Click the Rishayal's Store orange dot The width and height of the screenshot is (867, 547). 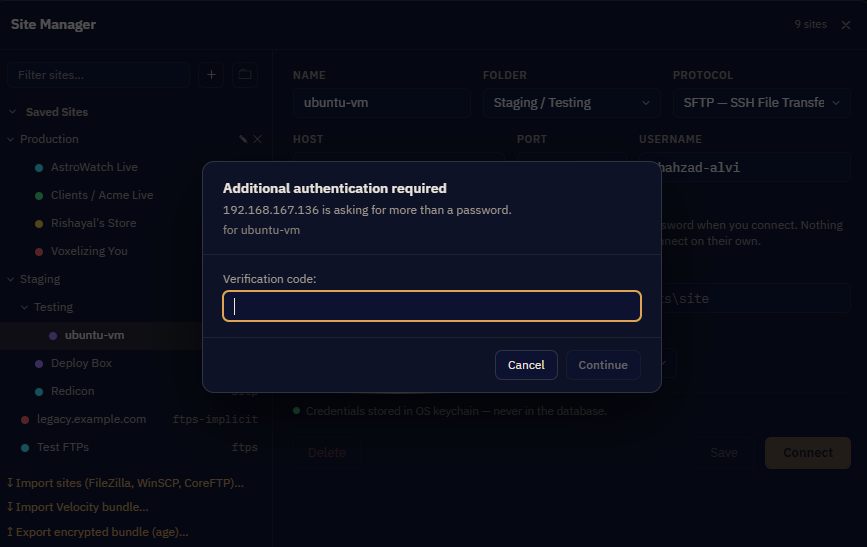click(x=39, y=223)
